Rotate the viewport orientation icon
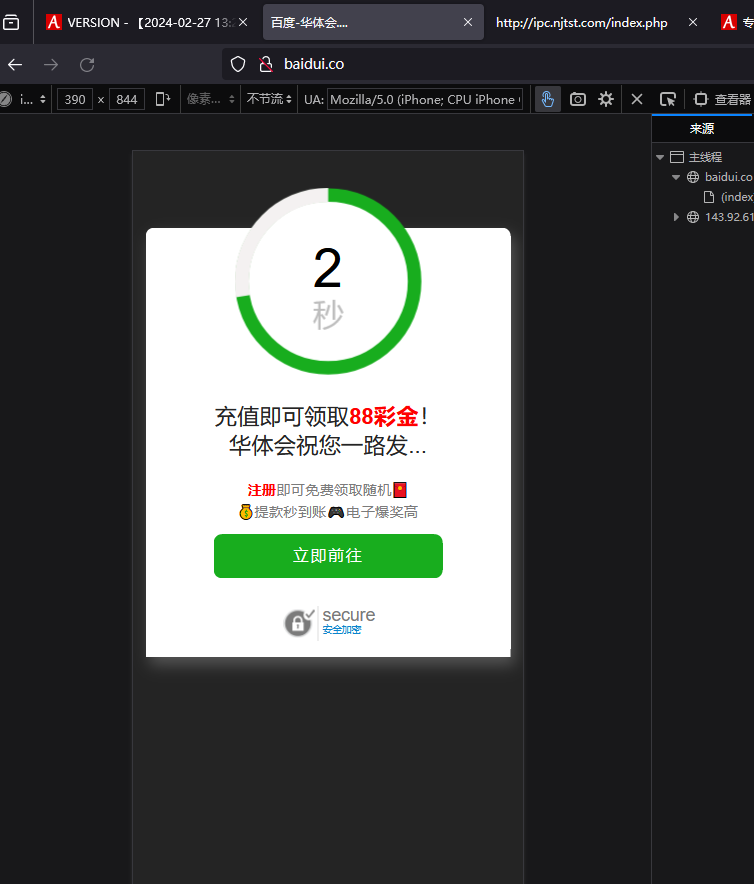 pyautogui.click(x=162, y=99)
